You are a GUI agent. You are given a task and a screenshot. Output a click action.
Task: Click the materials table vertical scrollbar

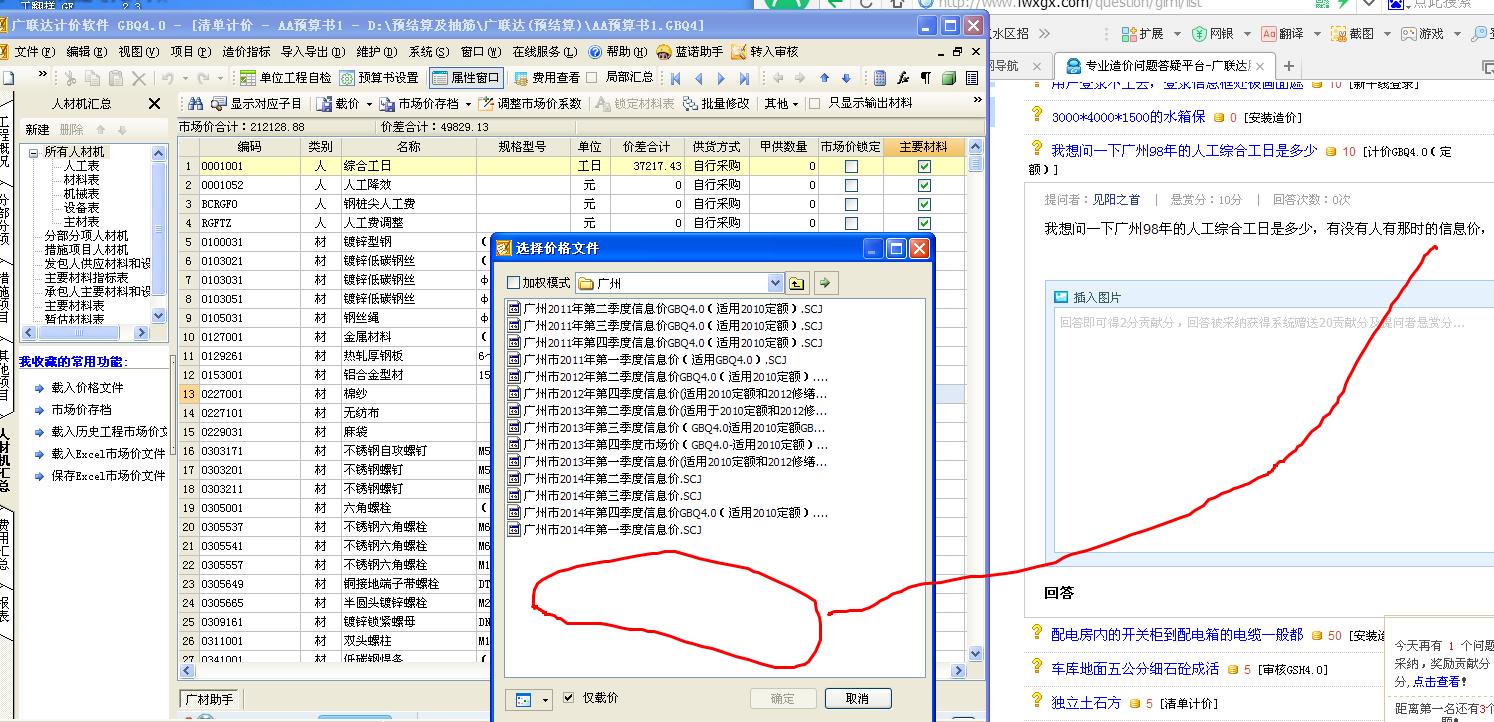(976, 400)
